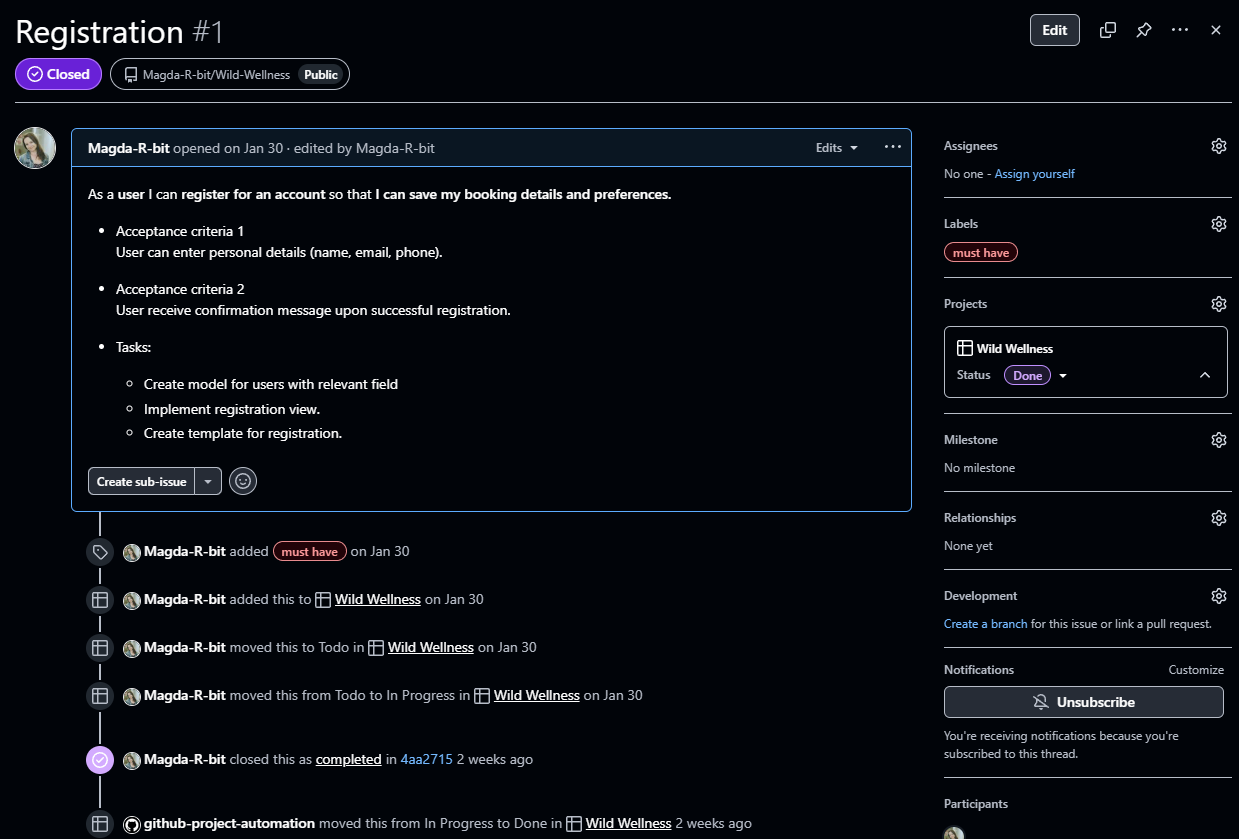Click the label tag timeline icon
The image size is (1239, 839).
[x=100, y=552]
